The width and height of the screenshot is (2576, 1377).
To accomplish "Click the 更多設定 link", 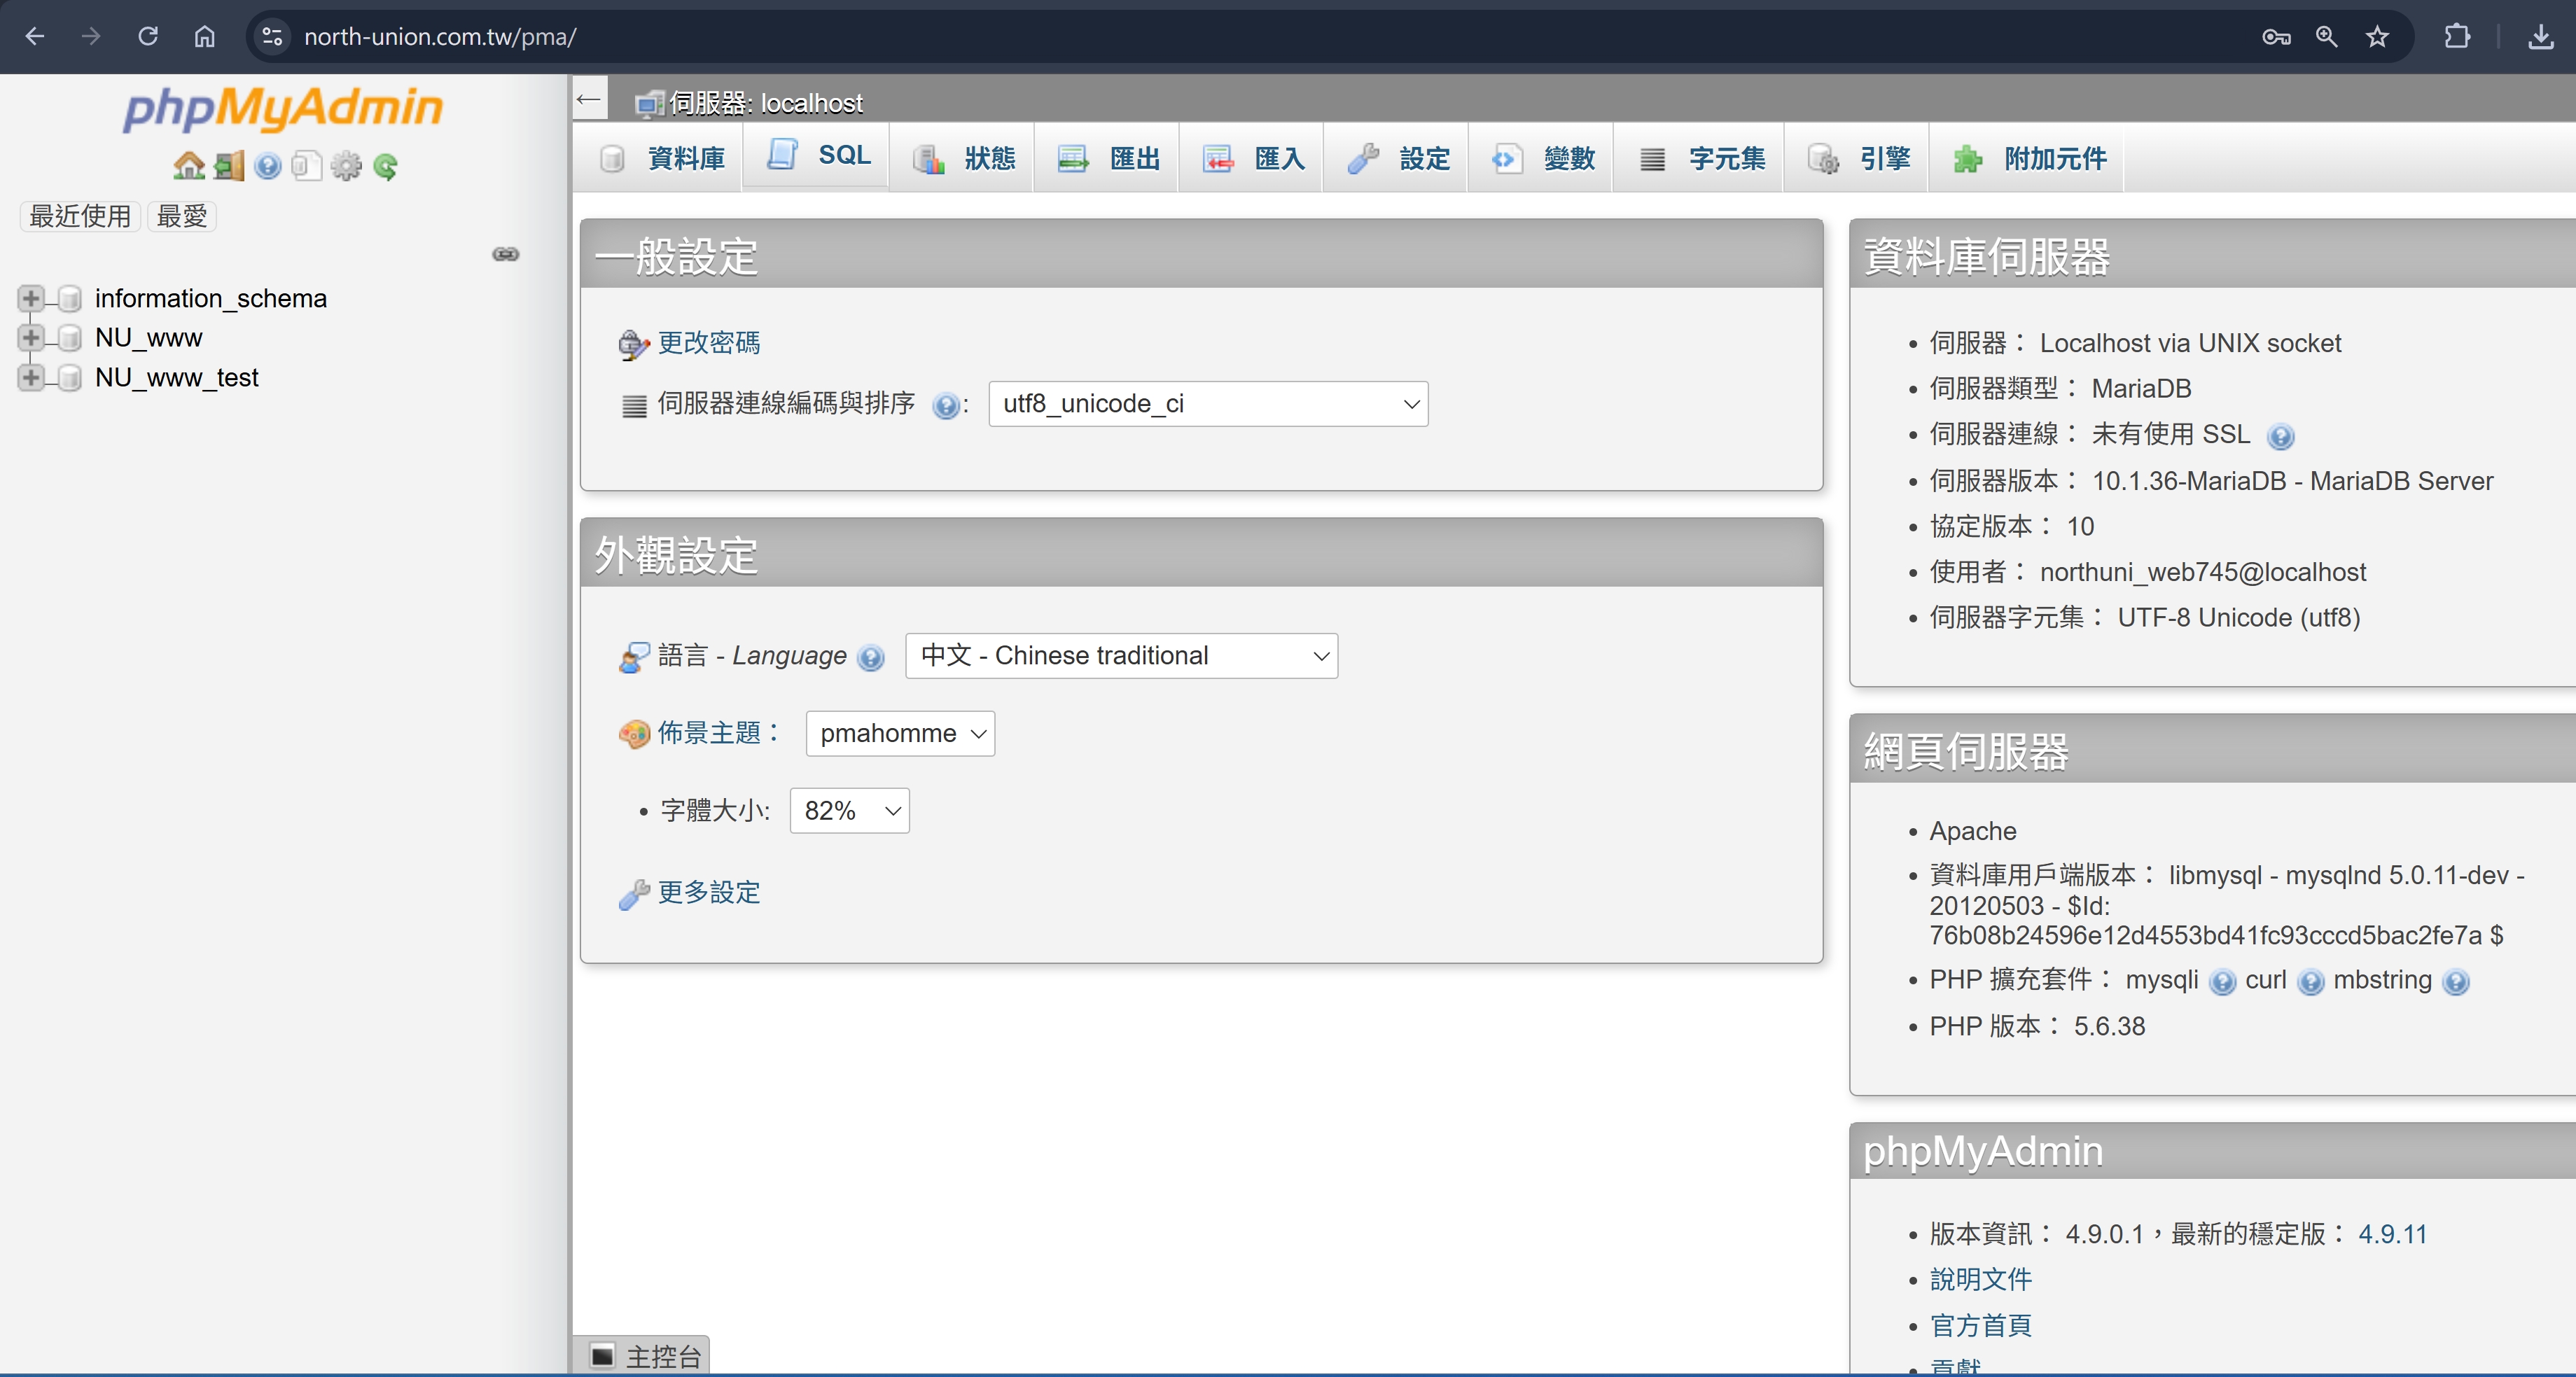I will coord(709,893).
